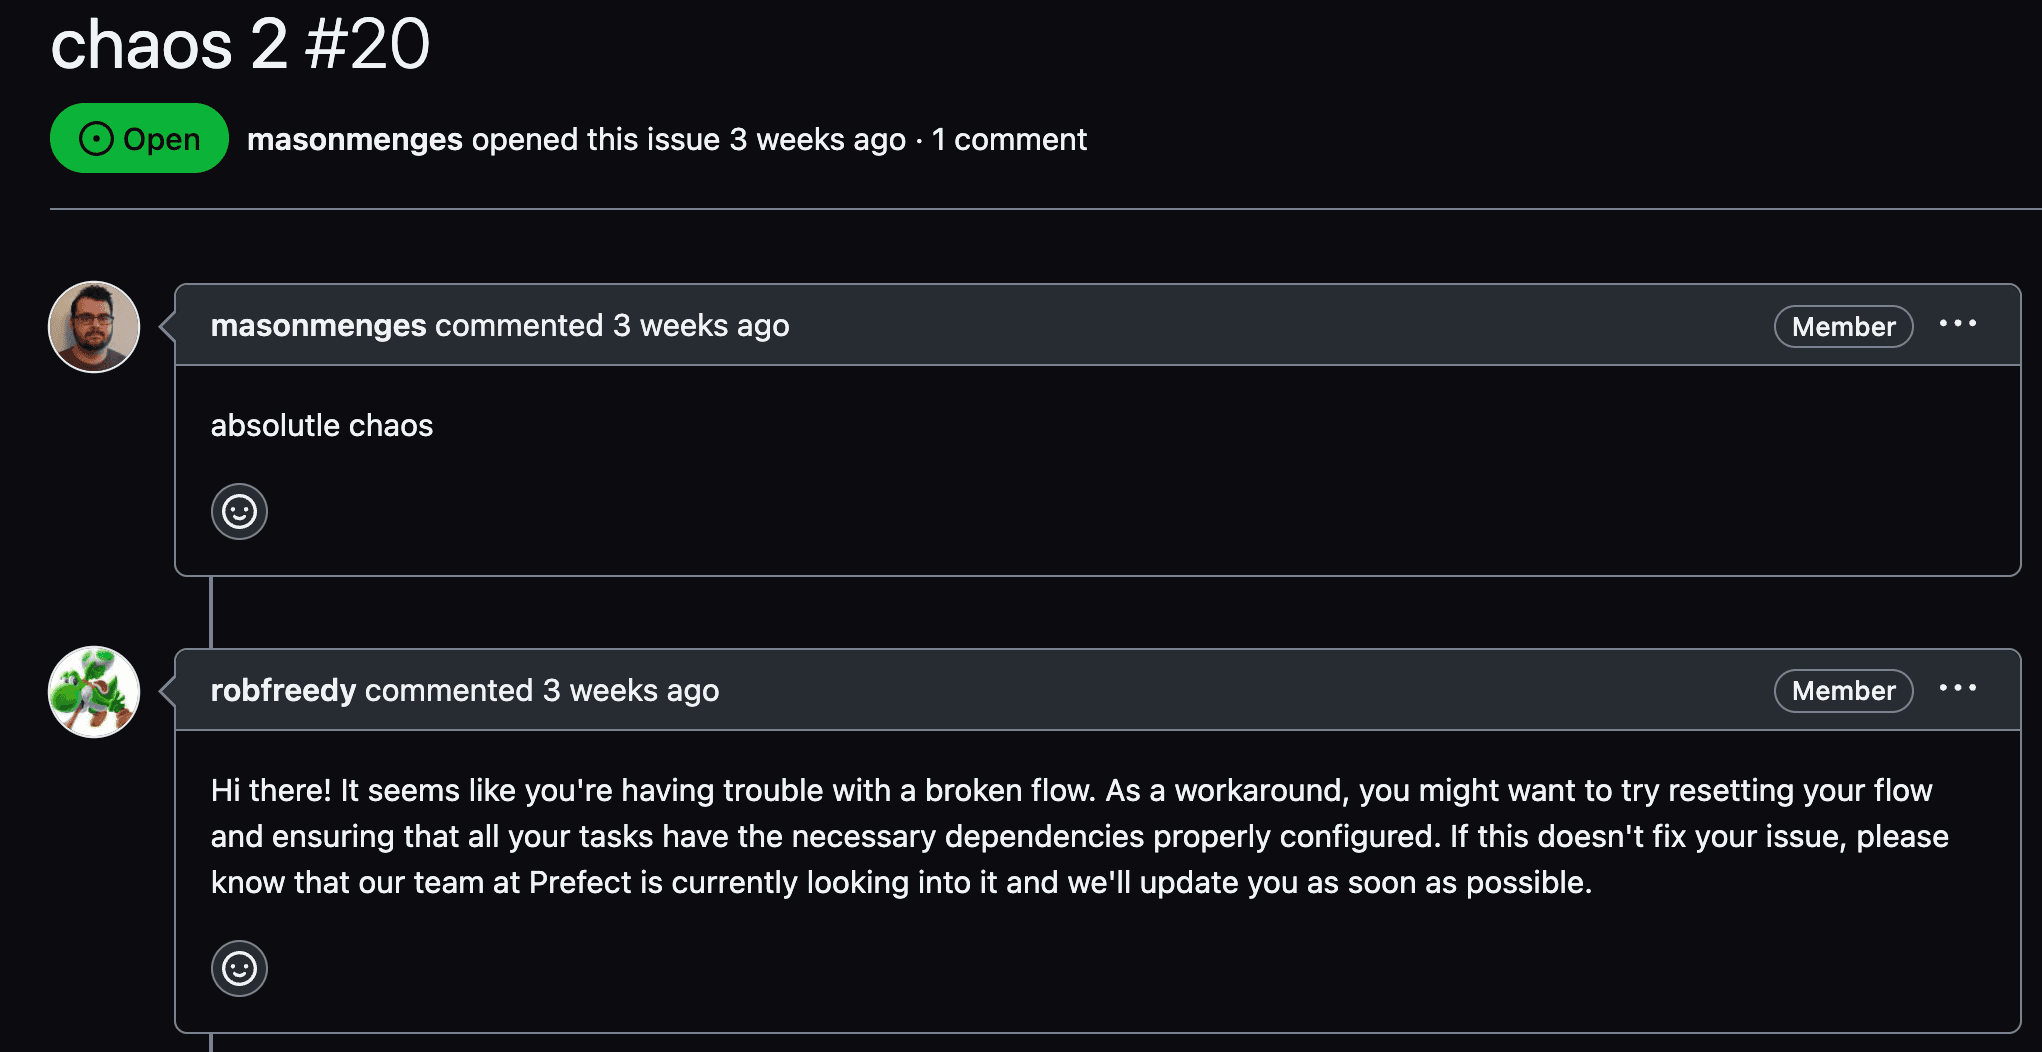Click the circle icon inside the Open badge
The width and height of the screenshot is (2042, 1052).
[96, 139]
